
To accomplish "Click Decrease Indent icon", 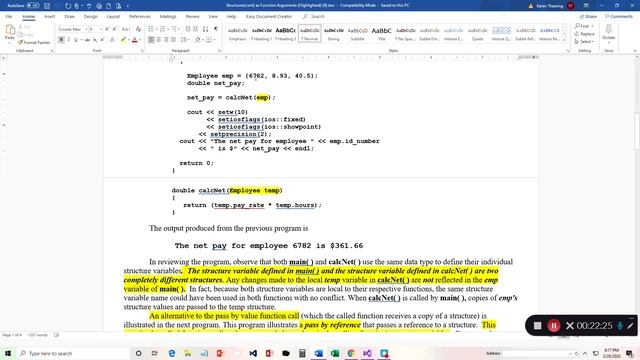I will pos(188,29).
